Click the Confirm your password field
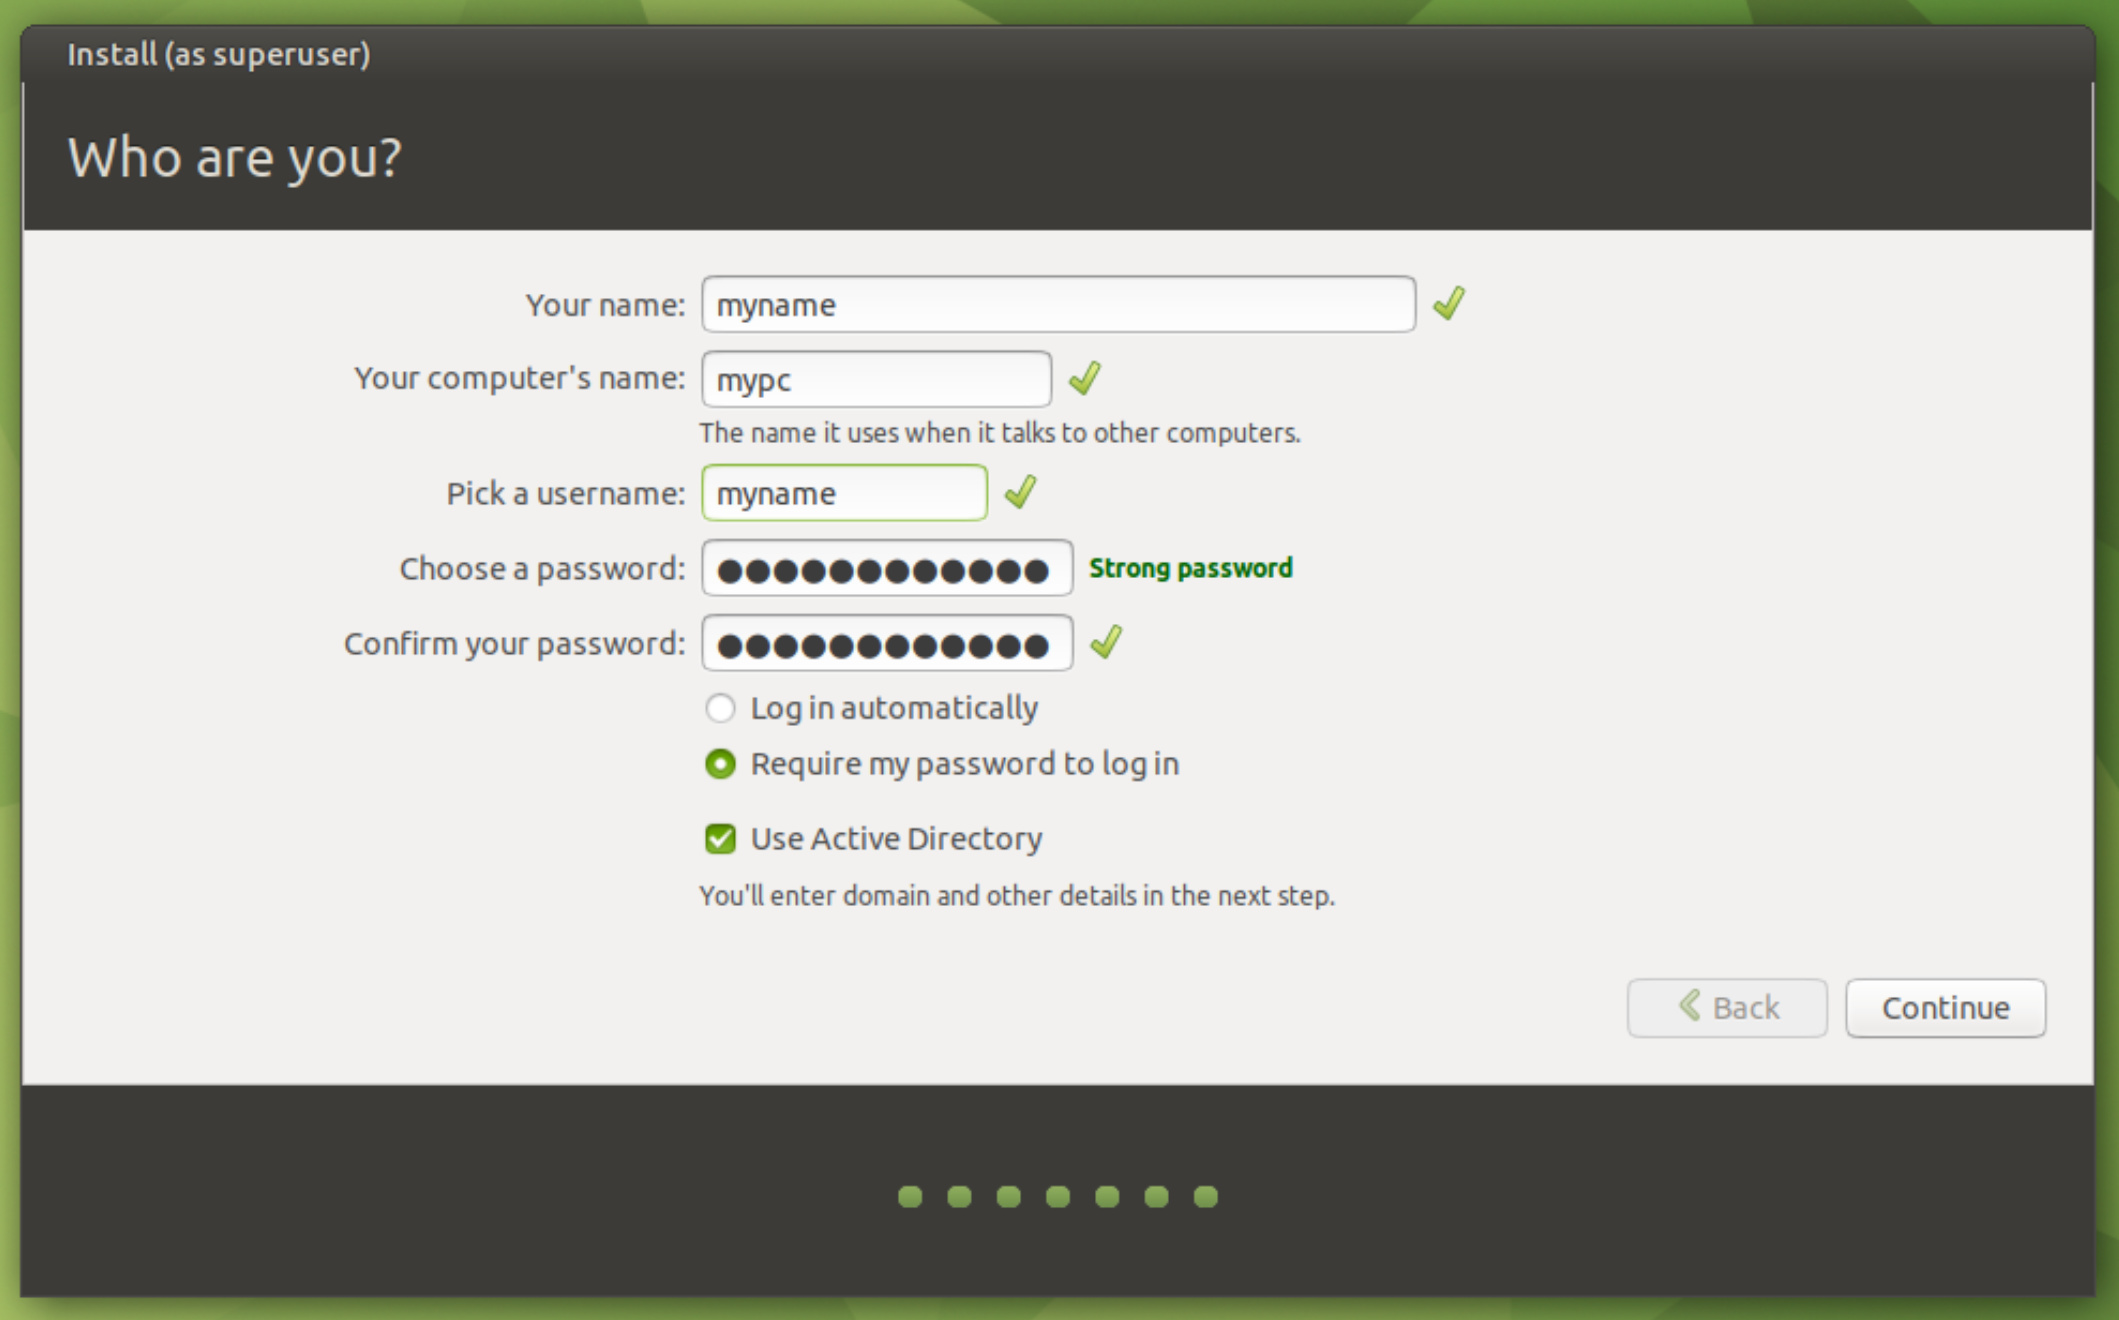The image size is (2119, 1320). [x=886, y=643]
